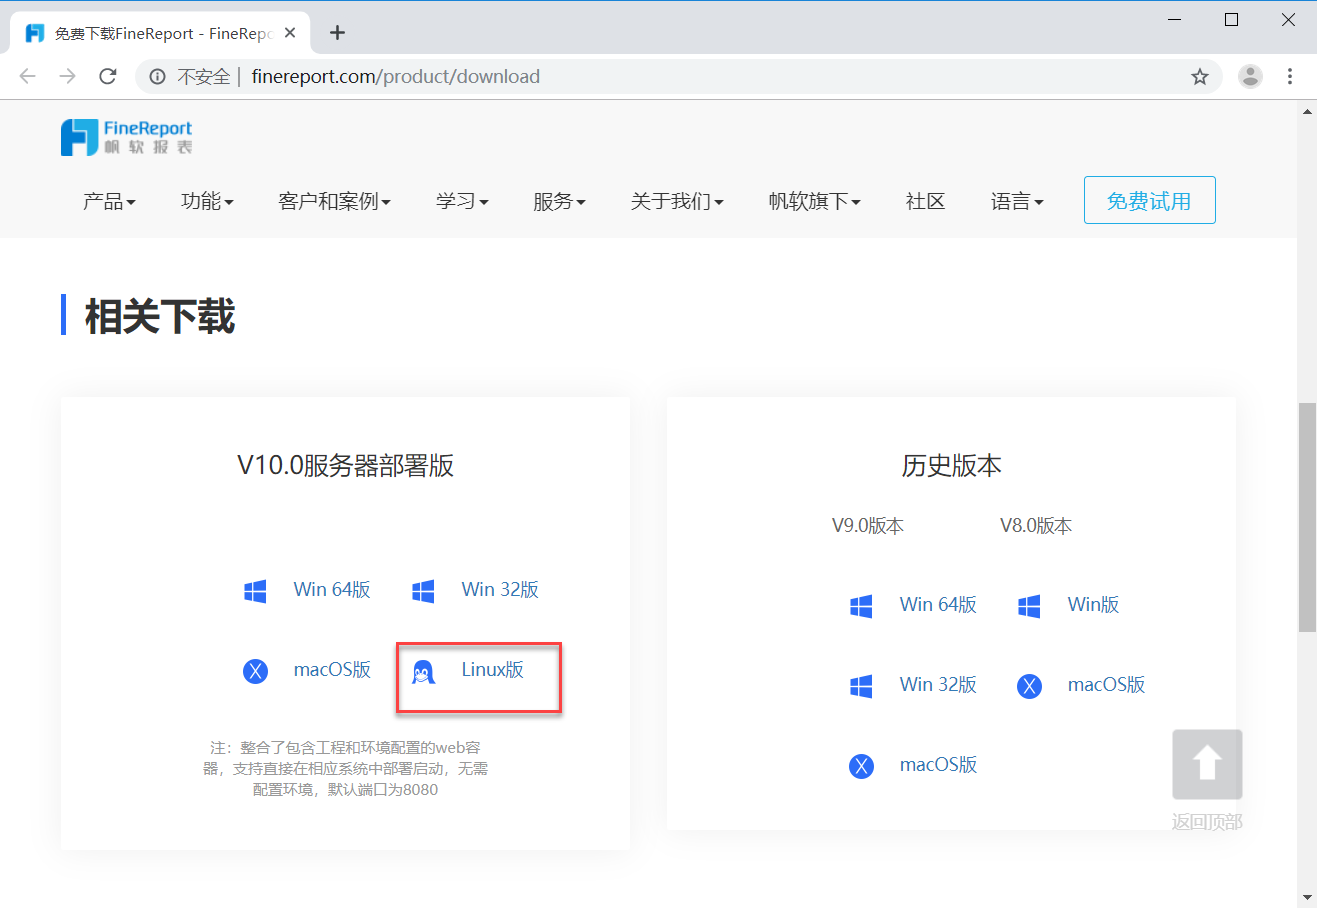
Task: Click the 历史版本 card title
Action: pyautogui.click(x=952, y=466)
